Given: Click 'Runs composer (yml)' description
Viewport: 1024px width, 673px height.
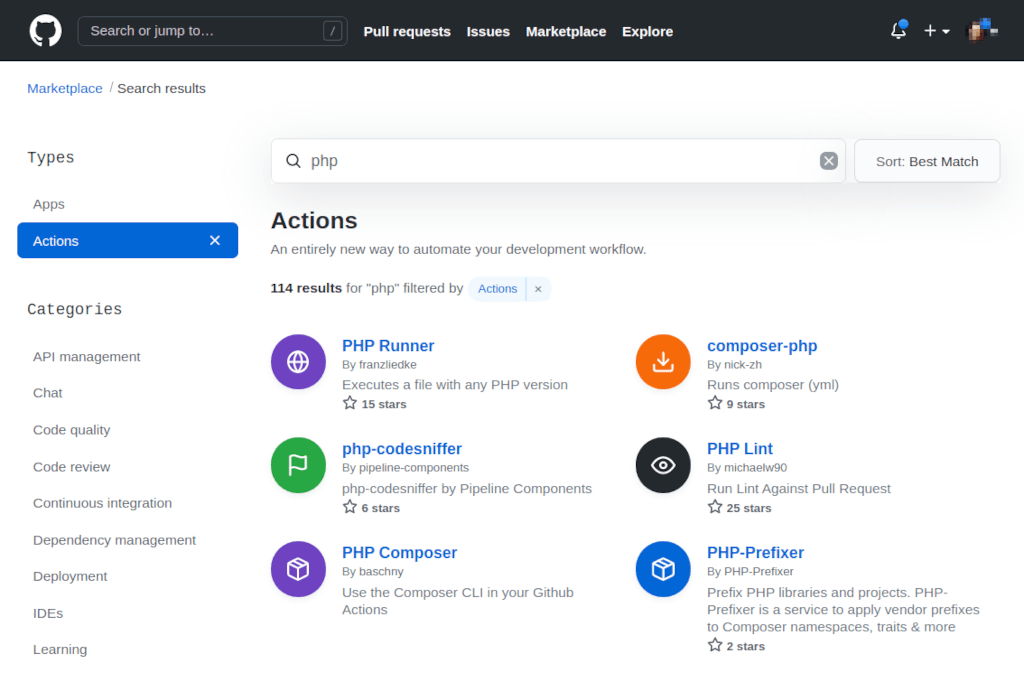Looking at the screenshot, I should [x=773, y=384].
